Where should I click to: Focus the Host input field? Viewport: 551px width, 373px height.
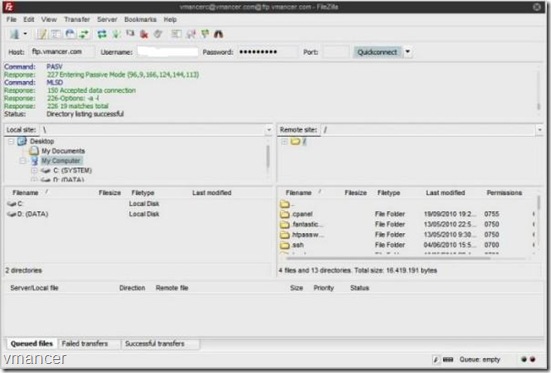tap(62, 52)
